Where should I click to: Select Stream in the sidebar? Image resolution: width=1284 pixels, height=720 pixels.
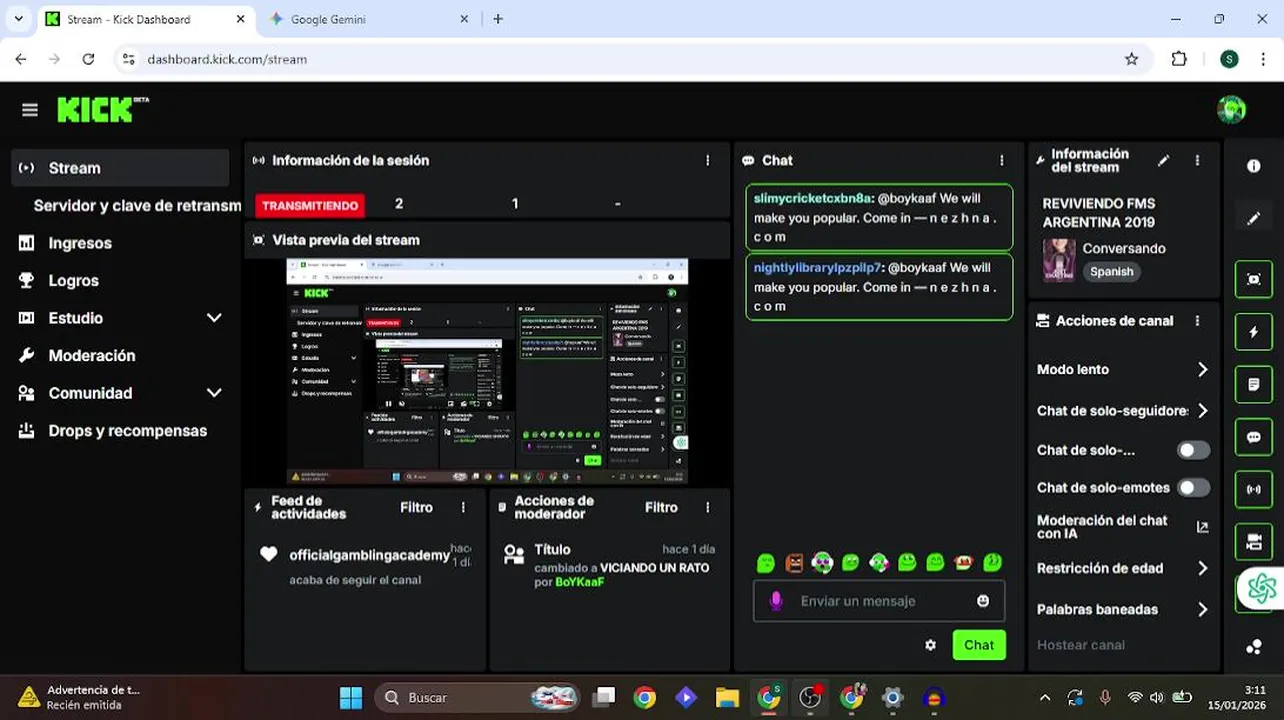tap(121, 168)
